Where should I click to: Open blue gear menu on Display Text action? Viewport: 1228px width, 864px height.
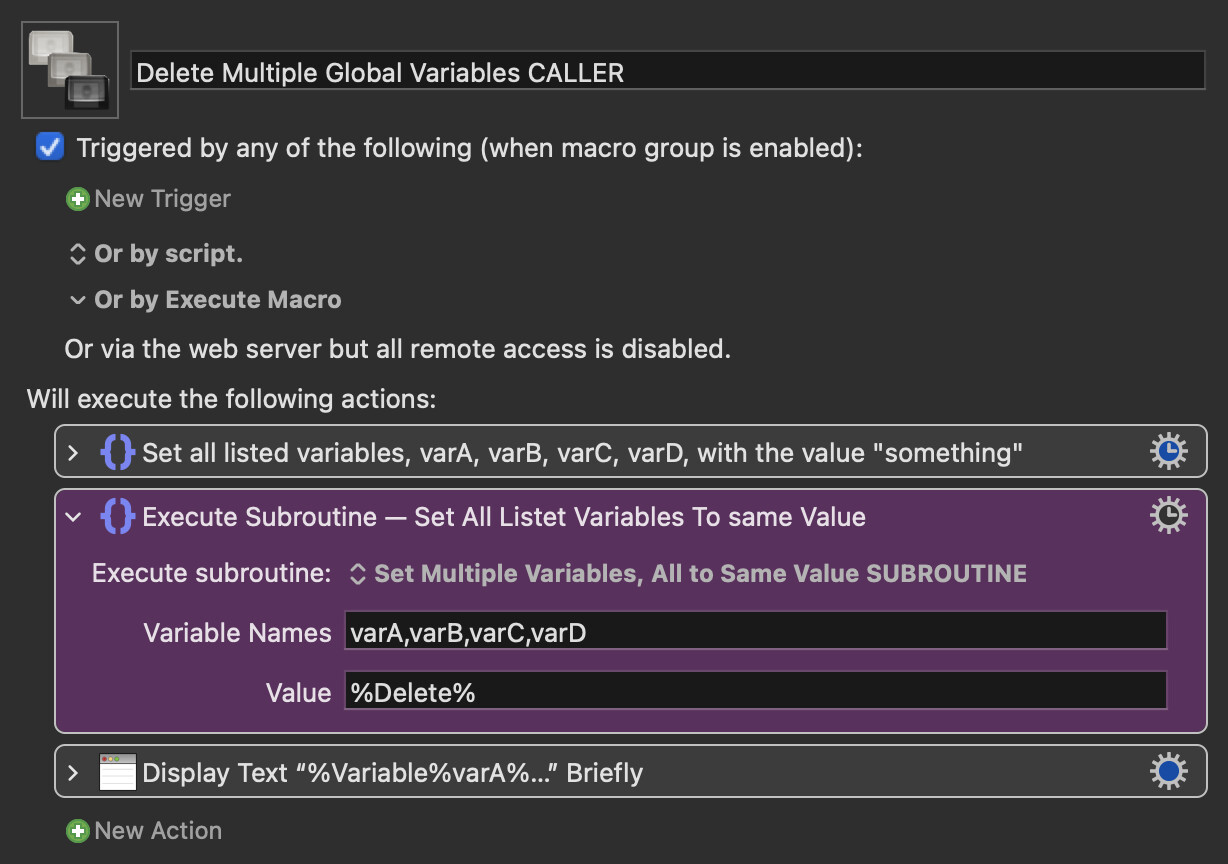(1168, 772)
